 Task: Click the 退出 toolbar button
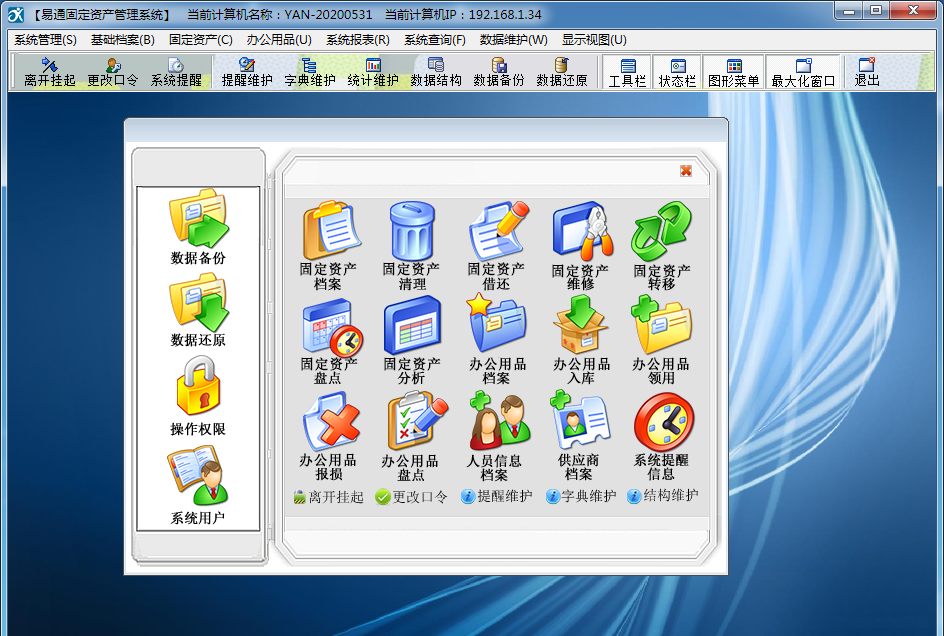[867, 72]
